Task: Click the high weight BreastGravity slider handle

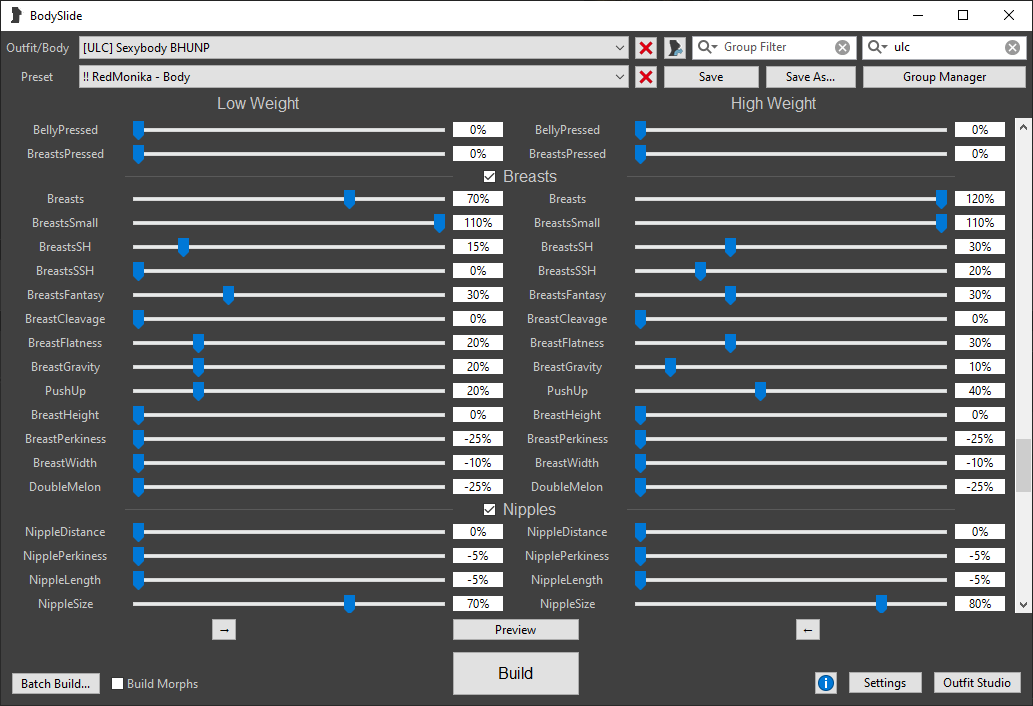Action: 670,367
